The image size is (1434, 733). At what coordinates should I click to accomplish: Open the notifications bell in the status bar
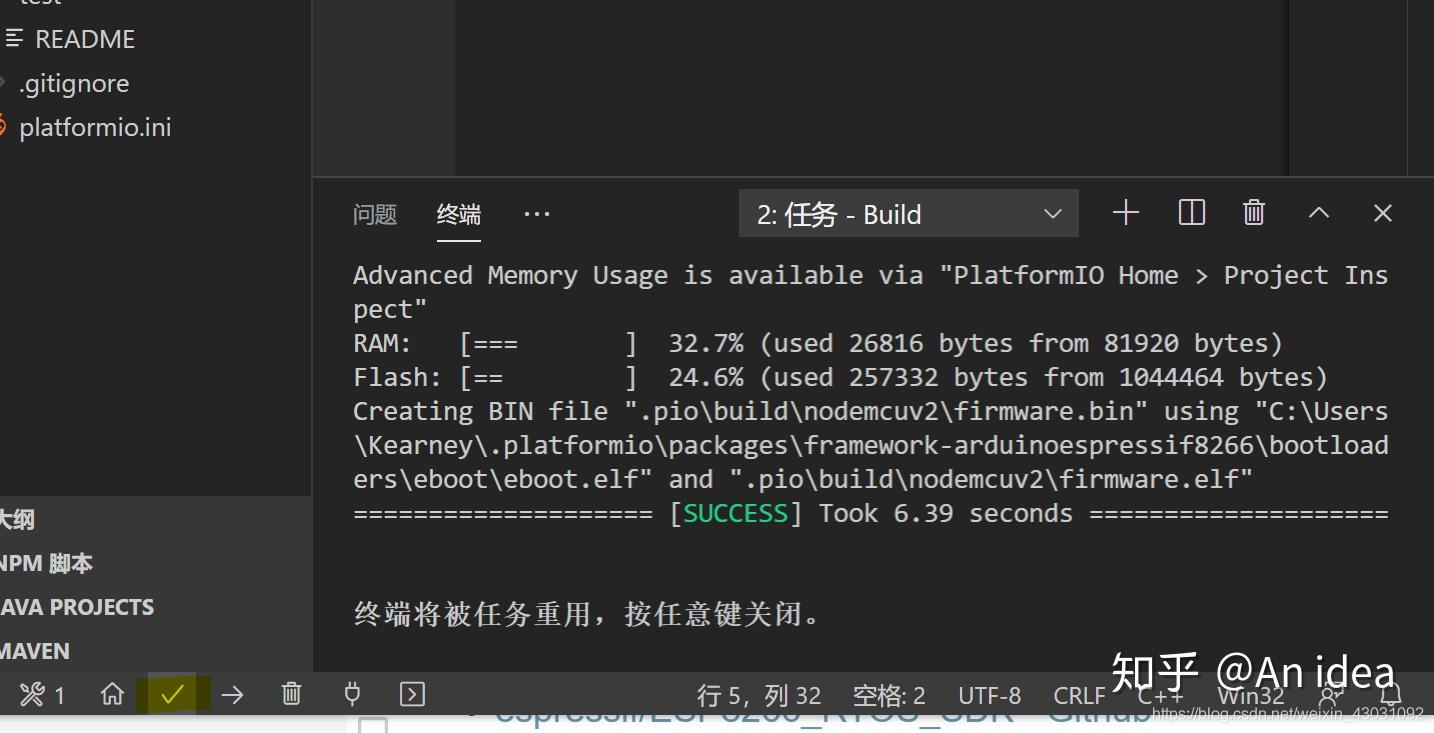[1392, 693]
